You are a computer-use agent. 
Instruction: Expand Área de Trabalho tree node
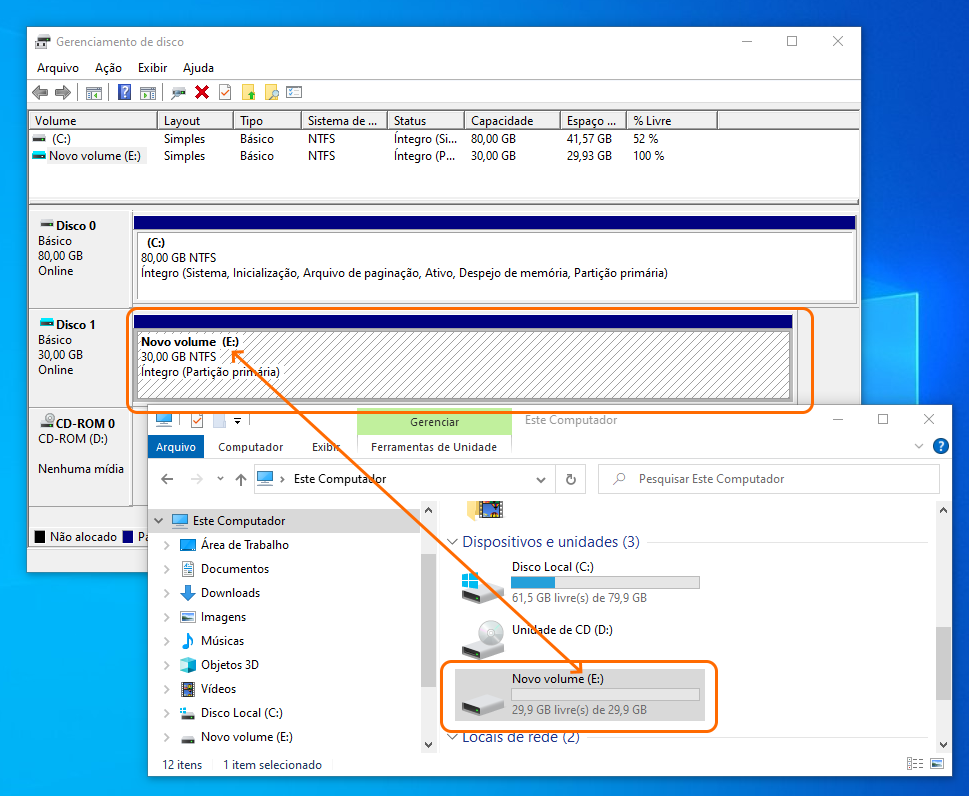point(166,545)
